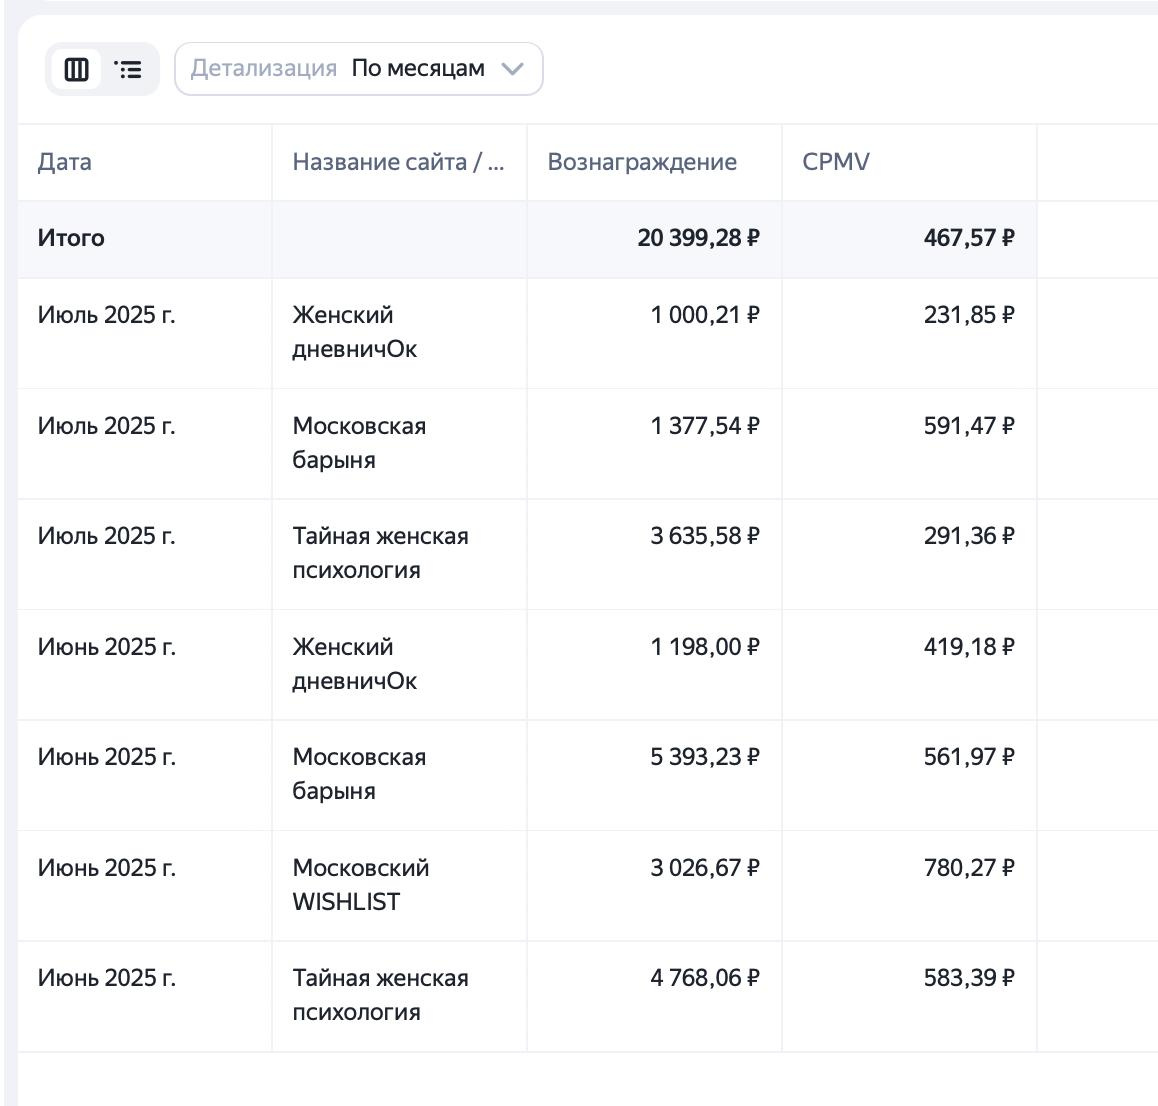The width and height of the screenshot is (1158, 1106).
Task: Sort by the Дата column header
Action: coord(65,162)
